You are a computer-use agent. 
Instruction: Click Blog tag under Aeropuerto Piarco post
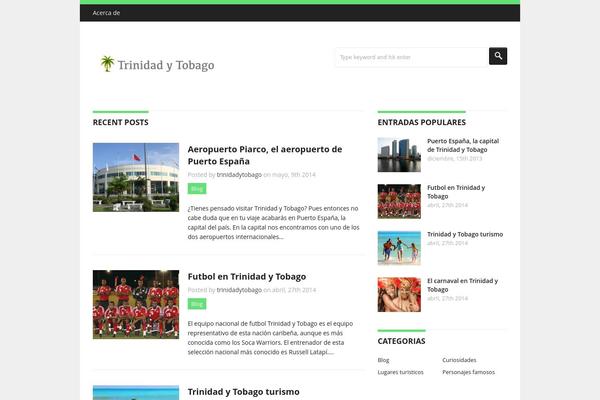click(x=197, y=188)
